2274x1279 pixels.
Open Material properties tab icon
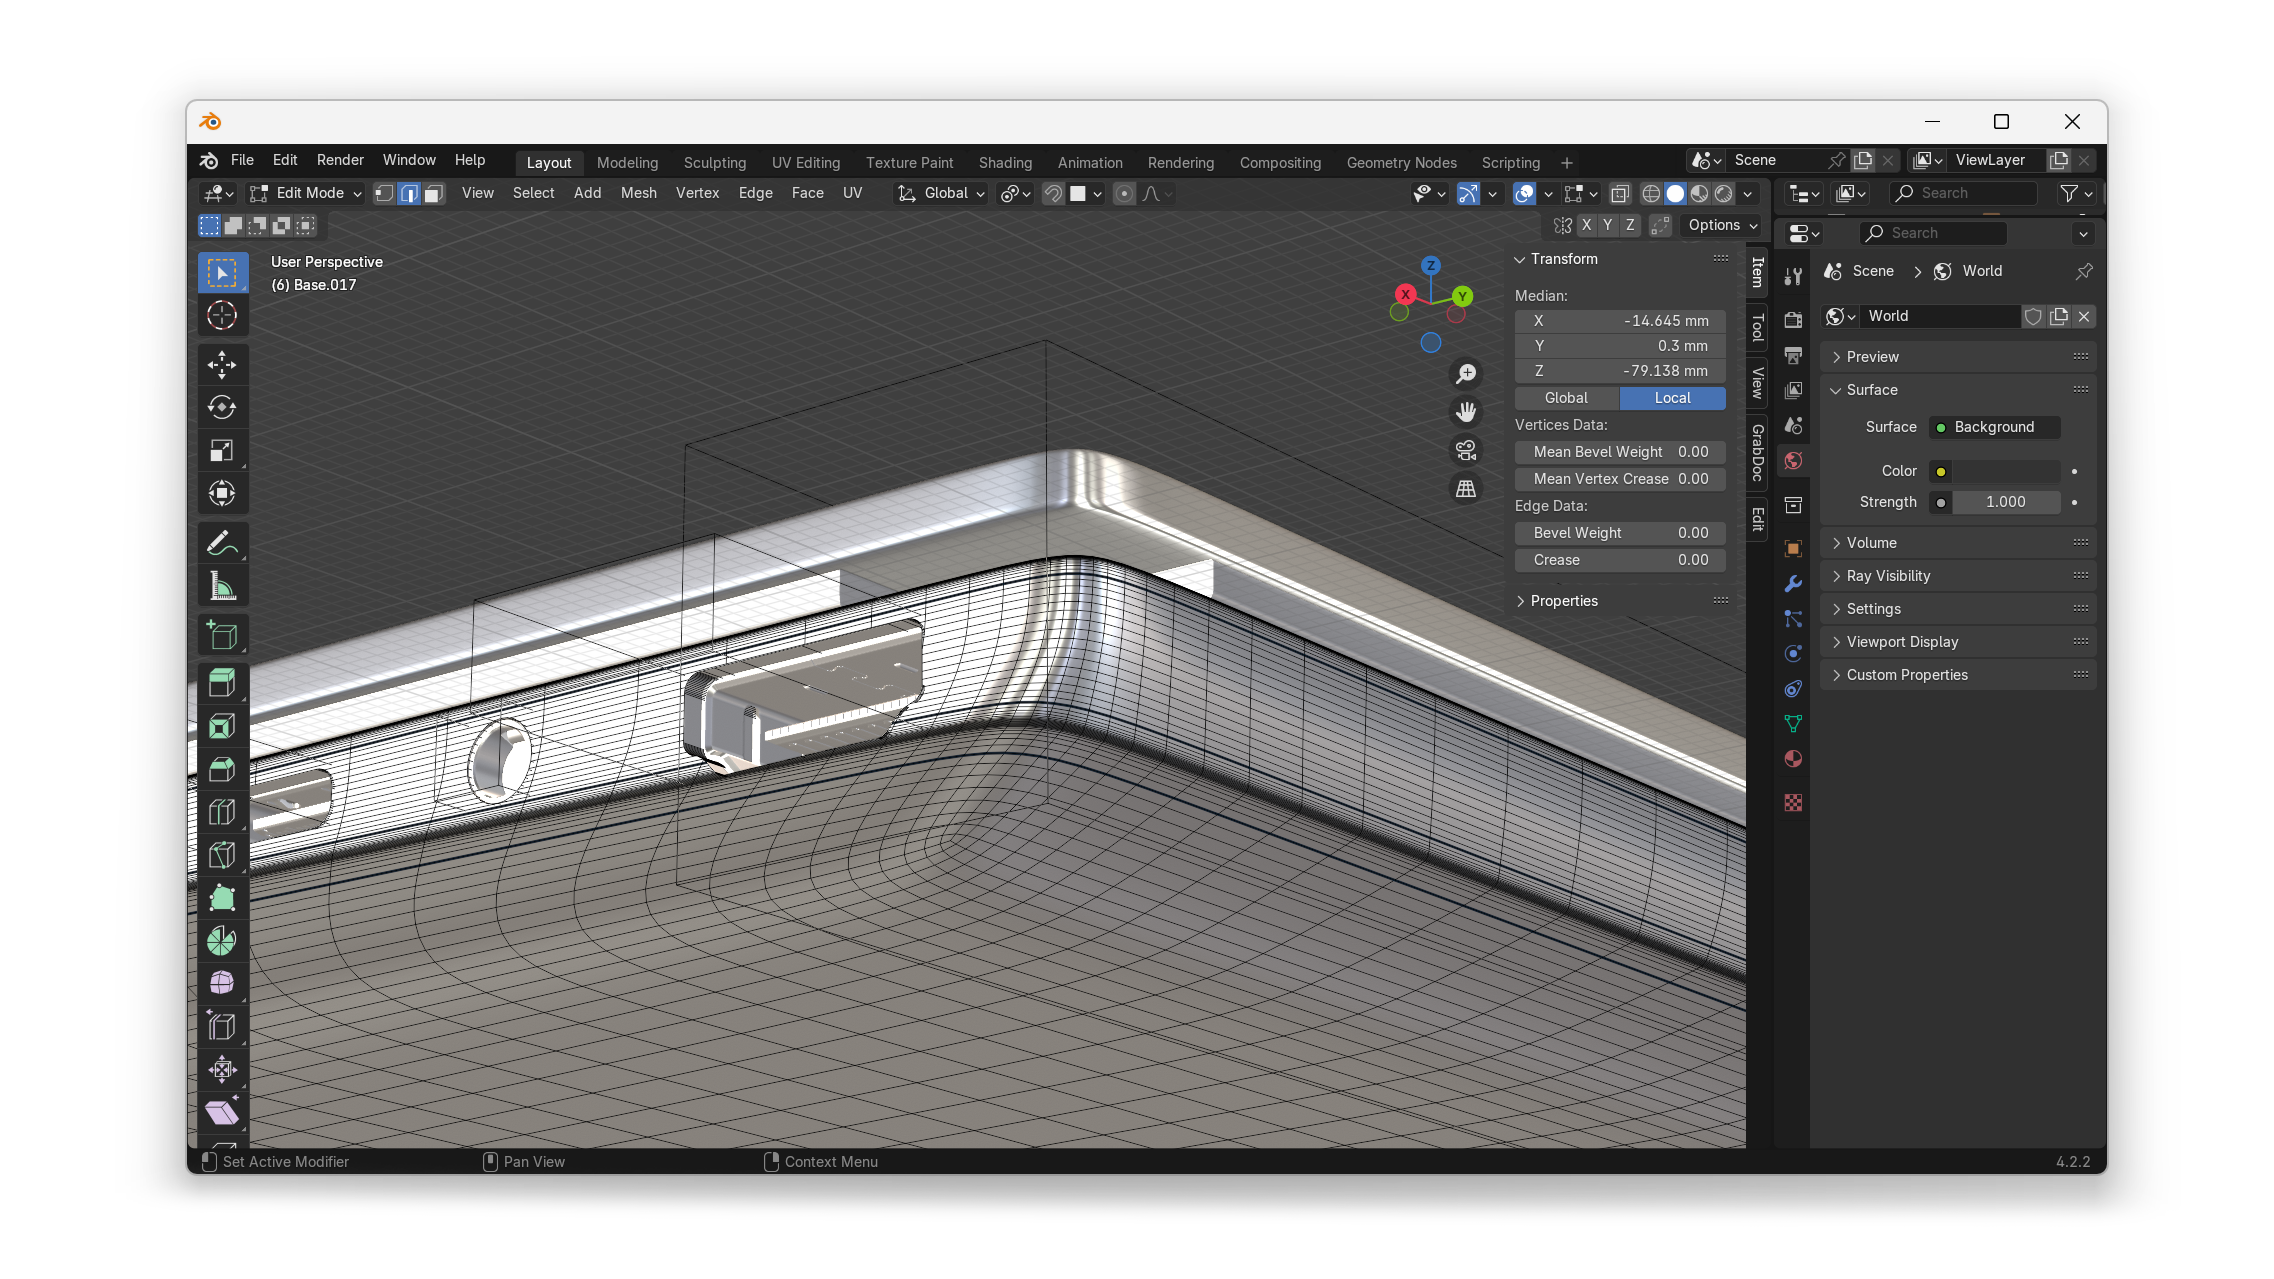tap(1793, 759)
